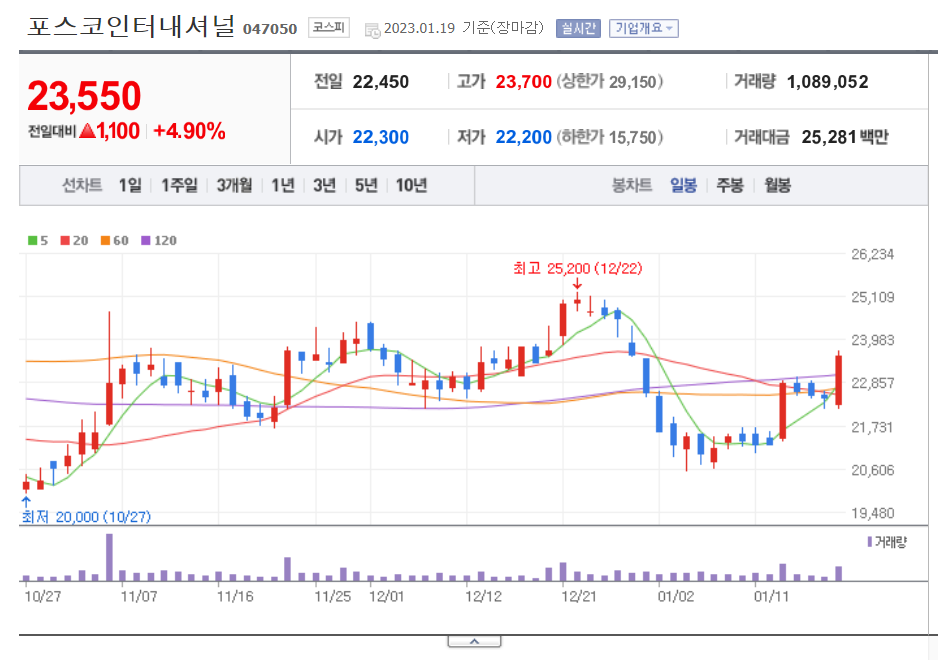This screenshot has width=938, height=660.
Task: Collapse the chart using the bottom chevron handle
Action: pos(474,641)
